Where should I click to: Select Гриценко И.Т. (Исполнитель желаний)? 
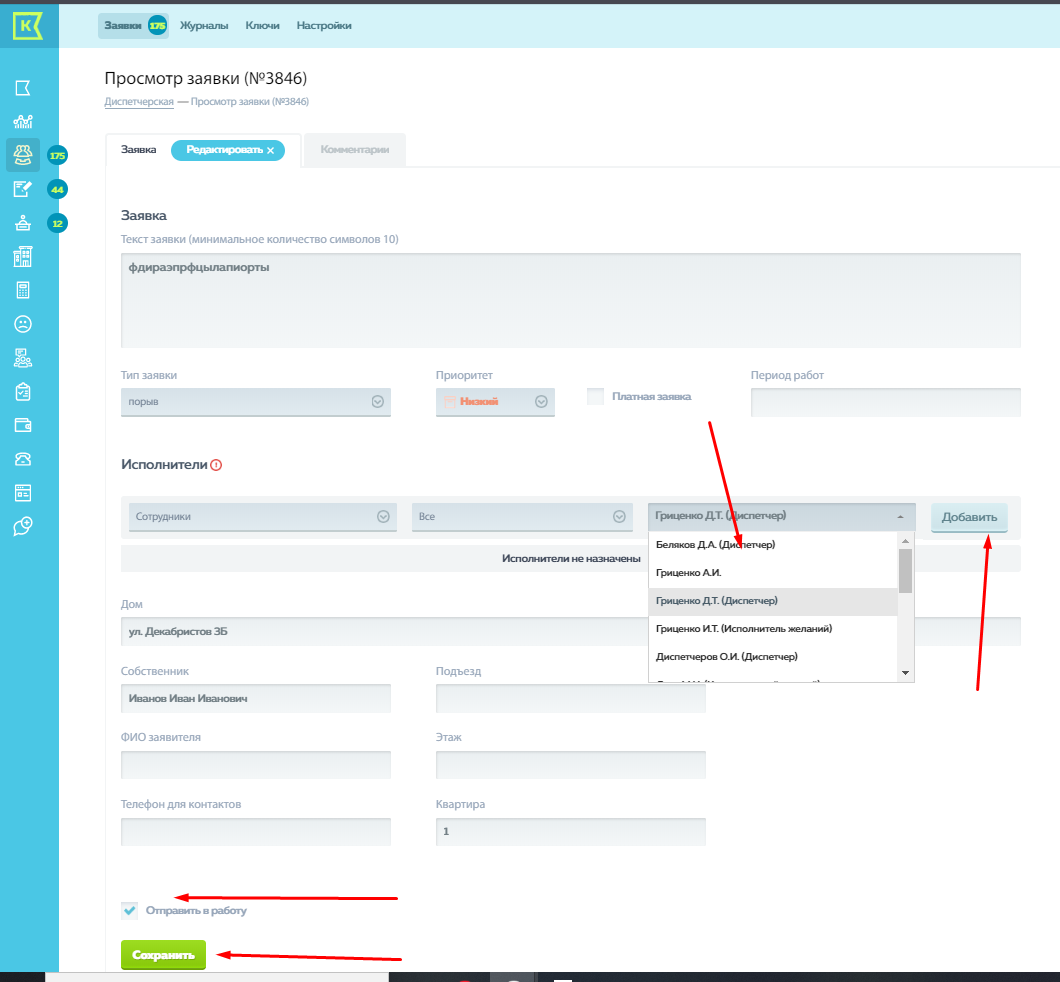(773, 629)
